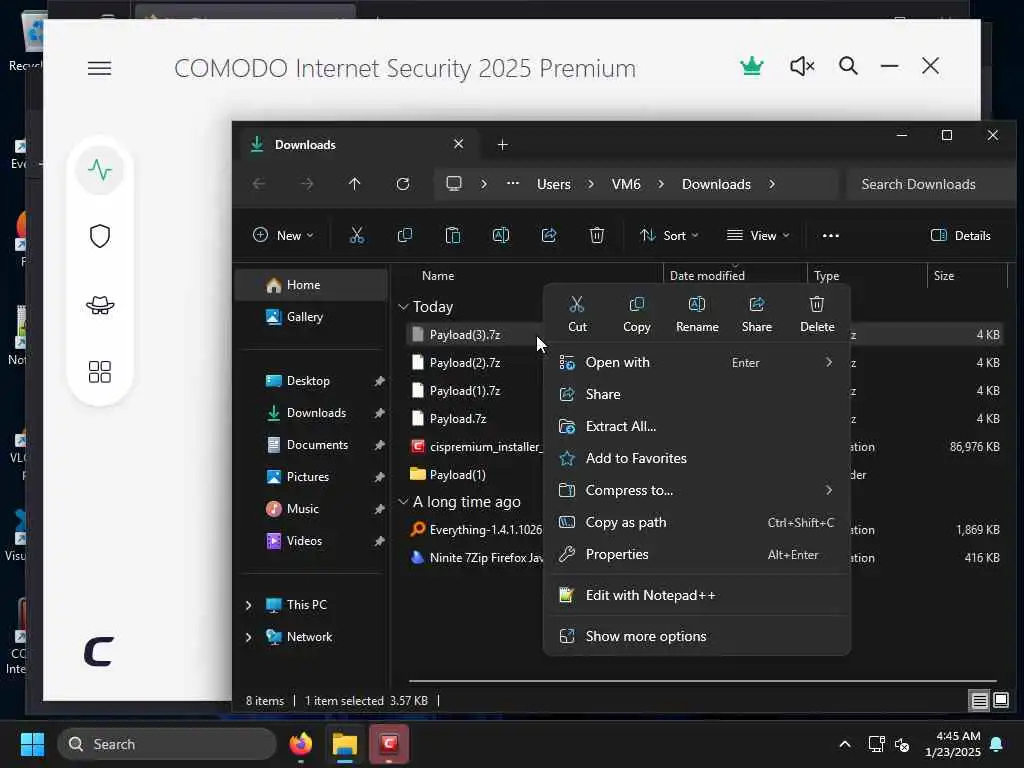The width and height of the screenshot is (1024, 768).
Task: Click Users in the breadcrumb
Action: coord(554,184)
